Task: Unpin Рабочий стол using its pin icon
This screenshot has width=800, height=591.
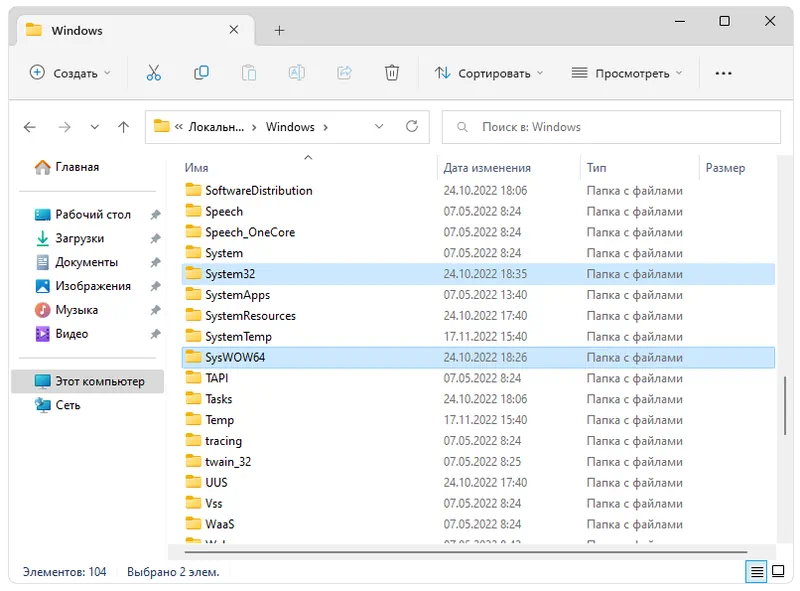Action: pyautogui.click(x=156, y=215)
